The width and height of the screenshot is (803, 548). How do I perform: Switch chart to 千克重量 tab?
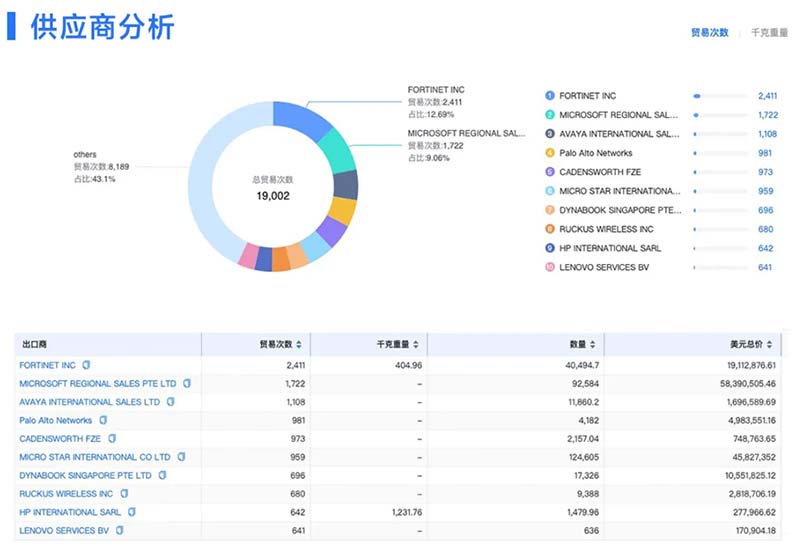pos(769,32)
